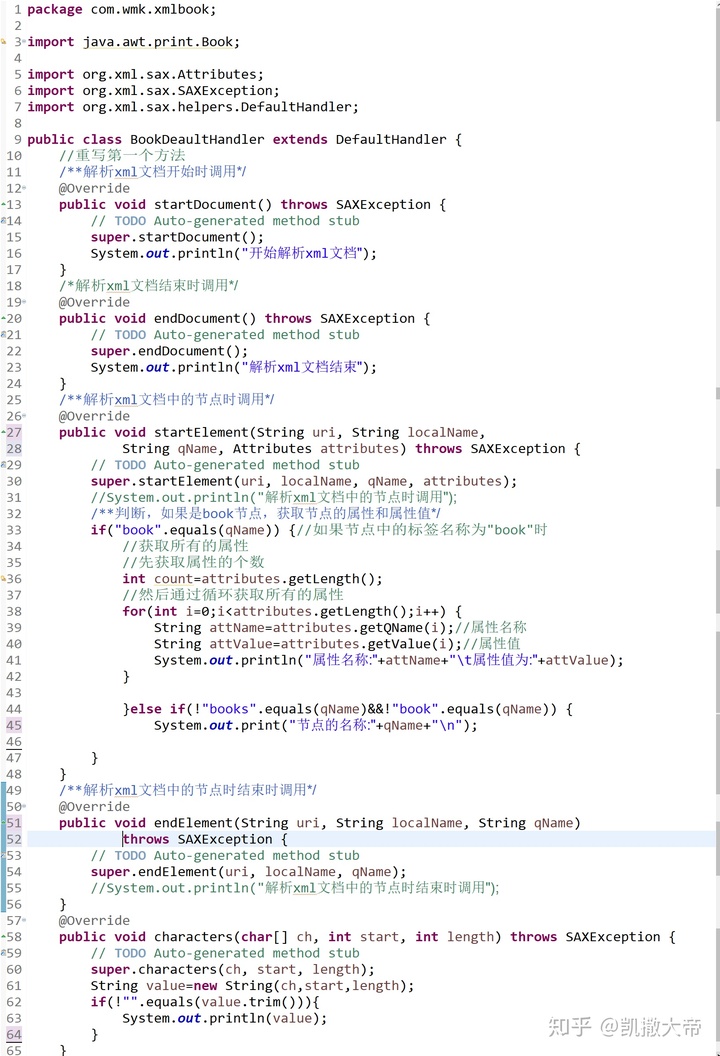Click the TODO task marker at line 29
The width and height of the screenshot is (720, 1056).
pos(3,465)
